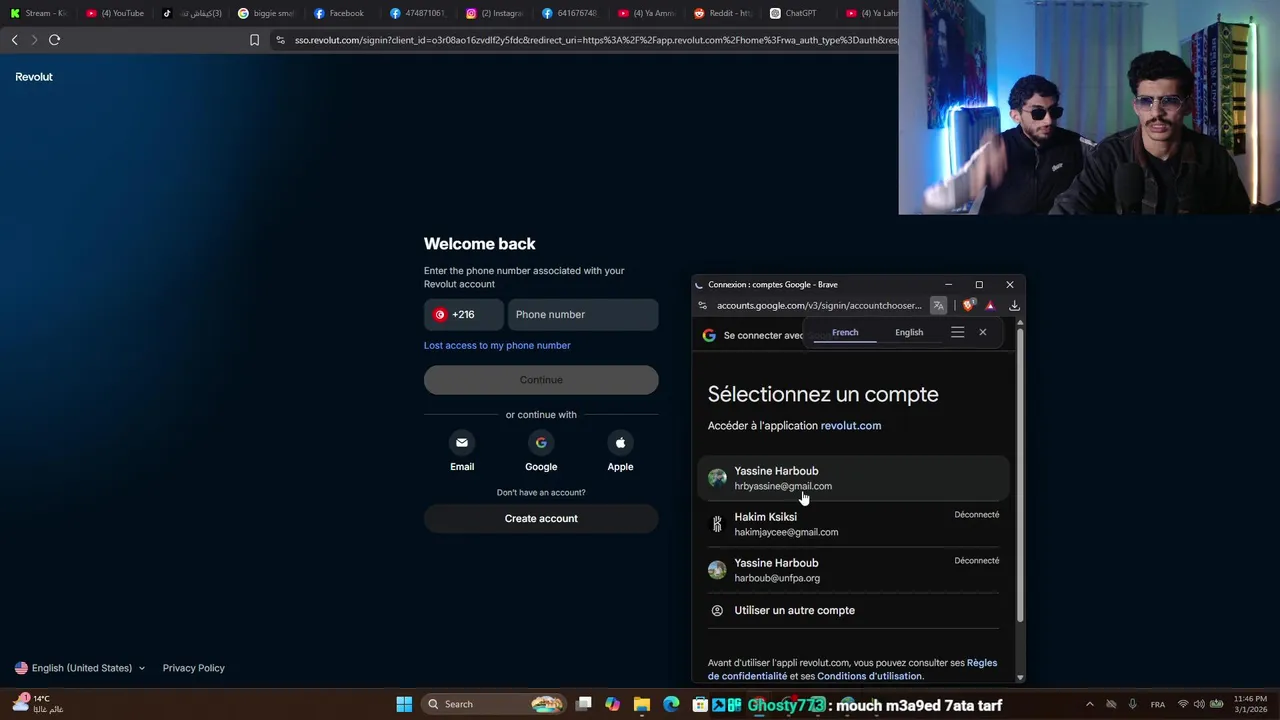Image resolution: width=1280 pixels, height=720 pixels.
Task: Open File Explorer from the taskbar
Action: pos(642,704)
